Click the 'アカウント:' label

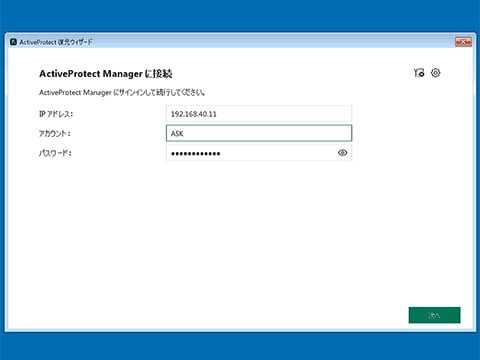coord(55,134)
